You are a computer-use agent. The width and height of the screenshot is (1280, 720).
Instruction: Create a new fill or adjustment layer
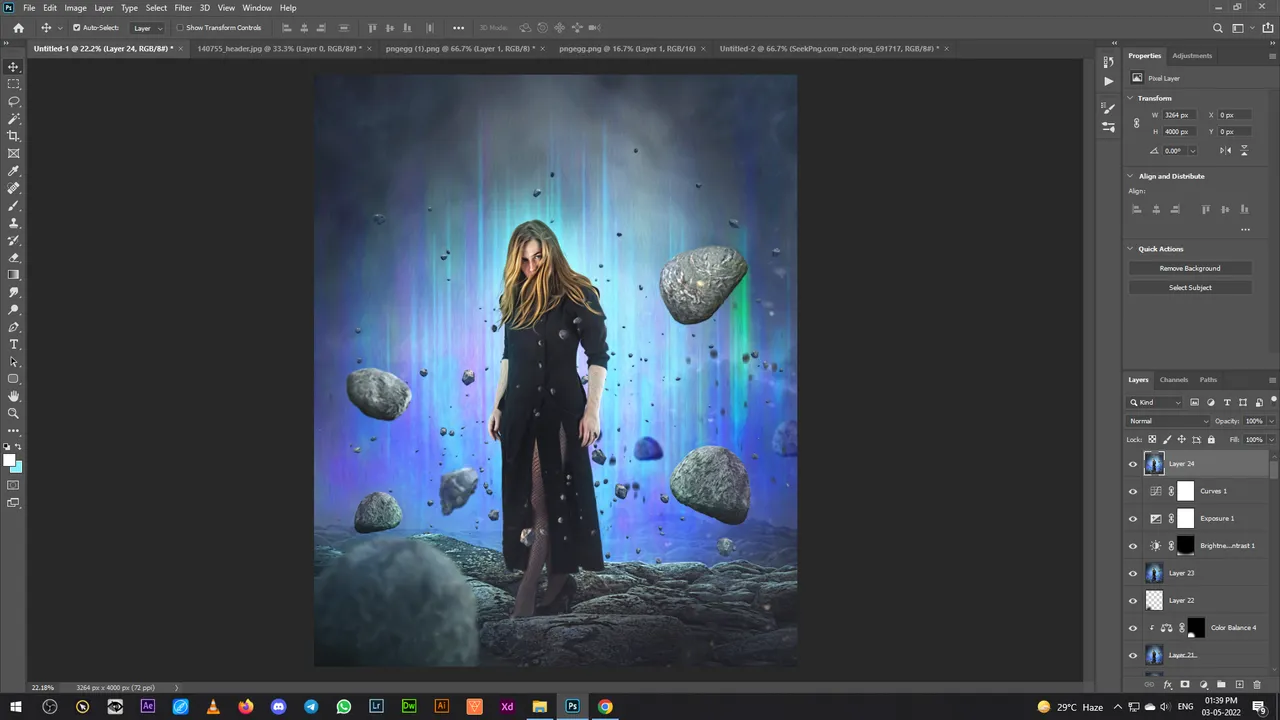click(1203, 685)
